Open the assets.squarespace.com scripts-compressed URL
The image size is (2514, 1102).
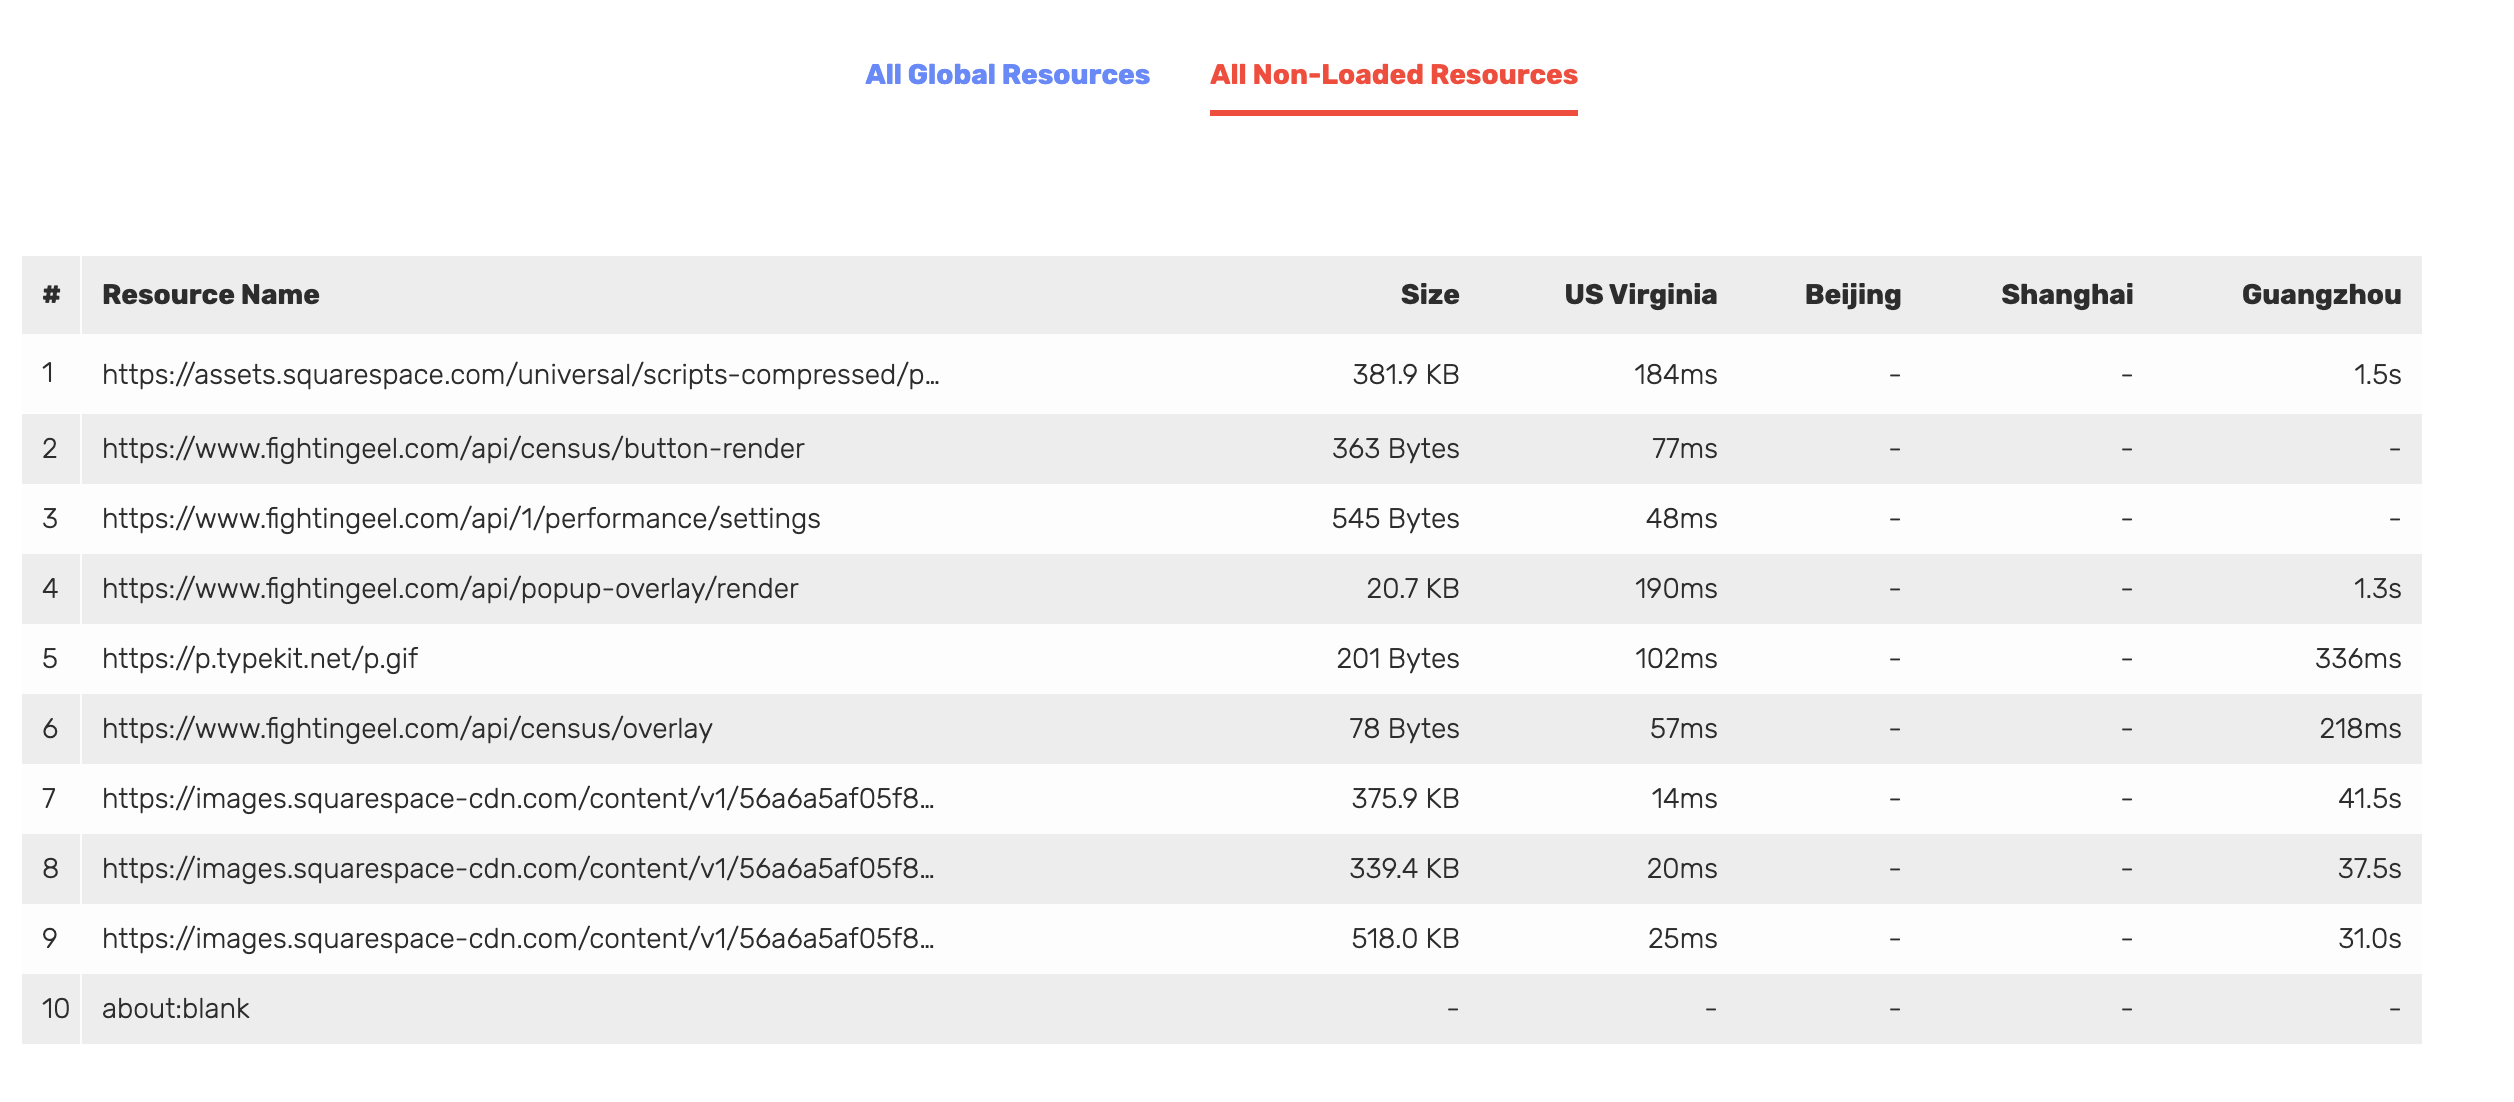[520, 375]
